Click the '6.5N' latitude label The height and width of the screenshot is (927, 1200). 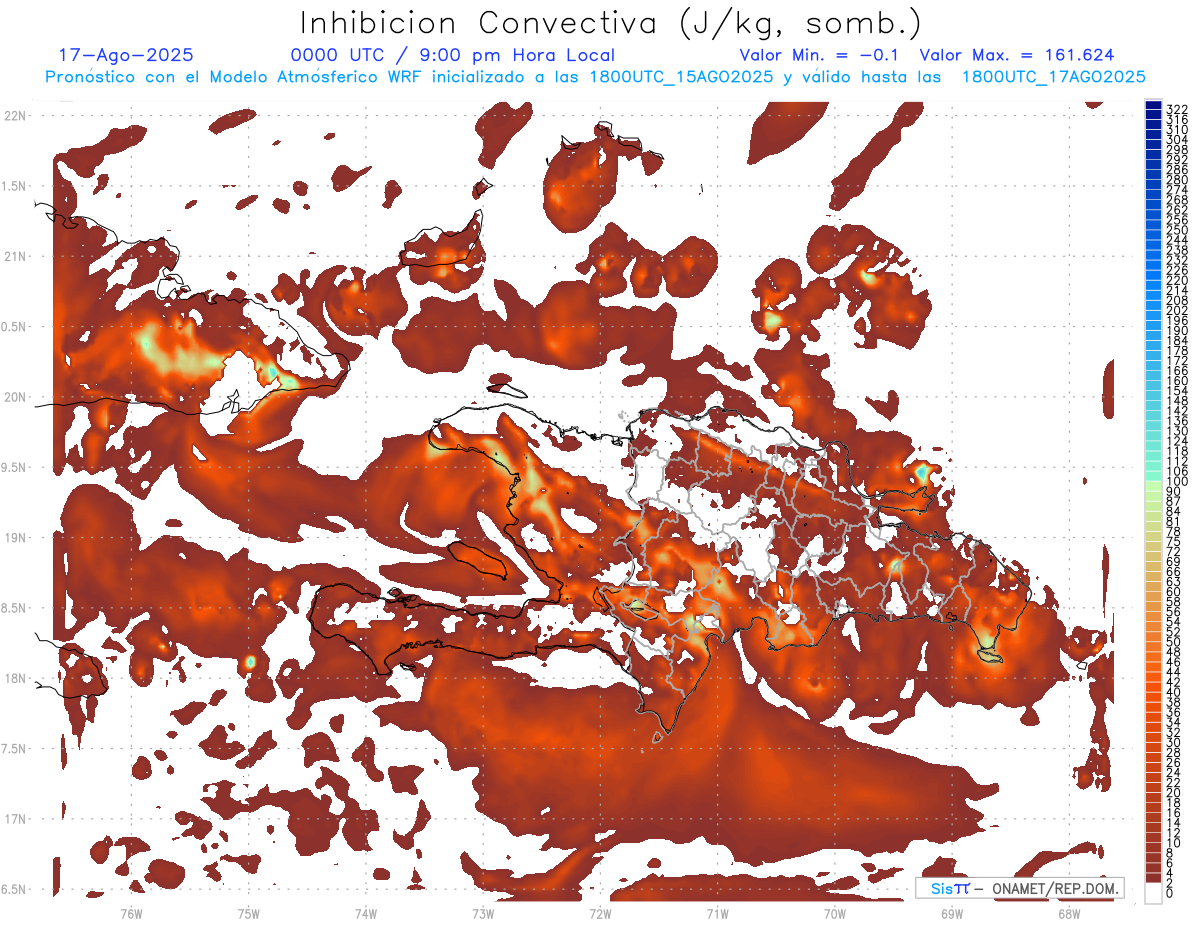click(14, 889)
